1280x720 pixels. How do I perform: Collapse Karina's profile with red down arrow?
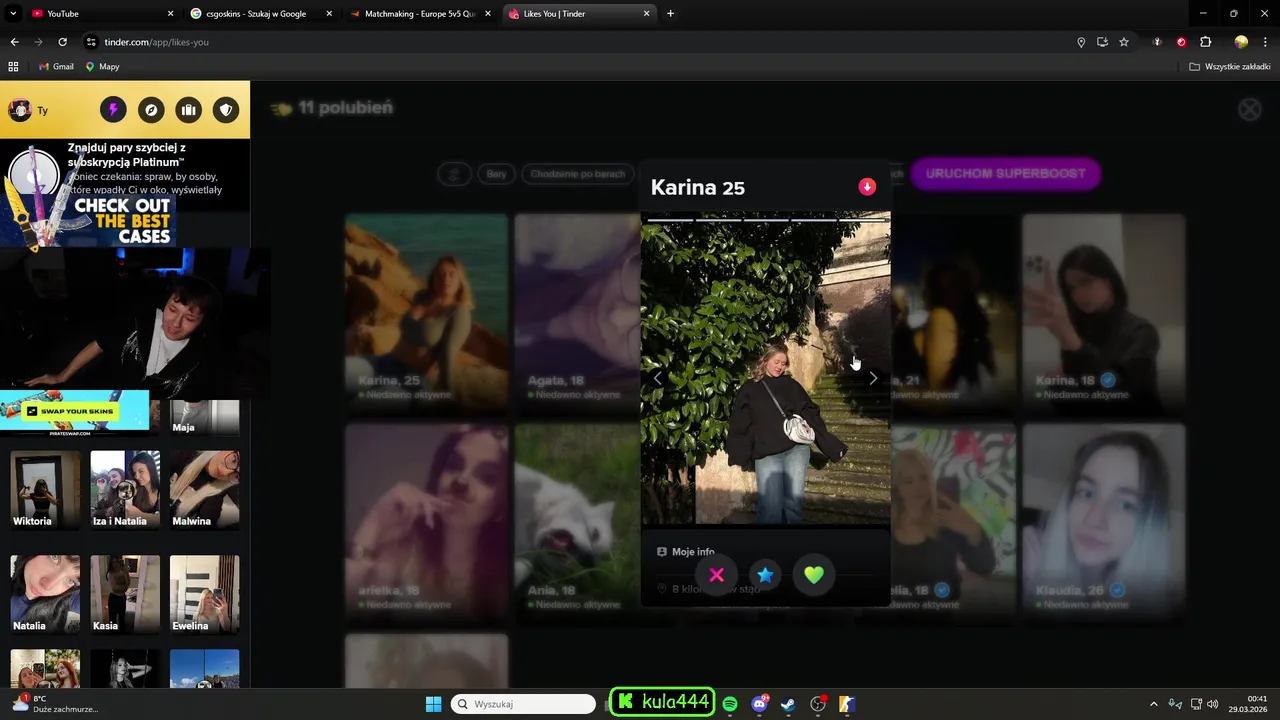pyautogui.click(x=867, y=187)
